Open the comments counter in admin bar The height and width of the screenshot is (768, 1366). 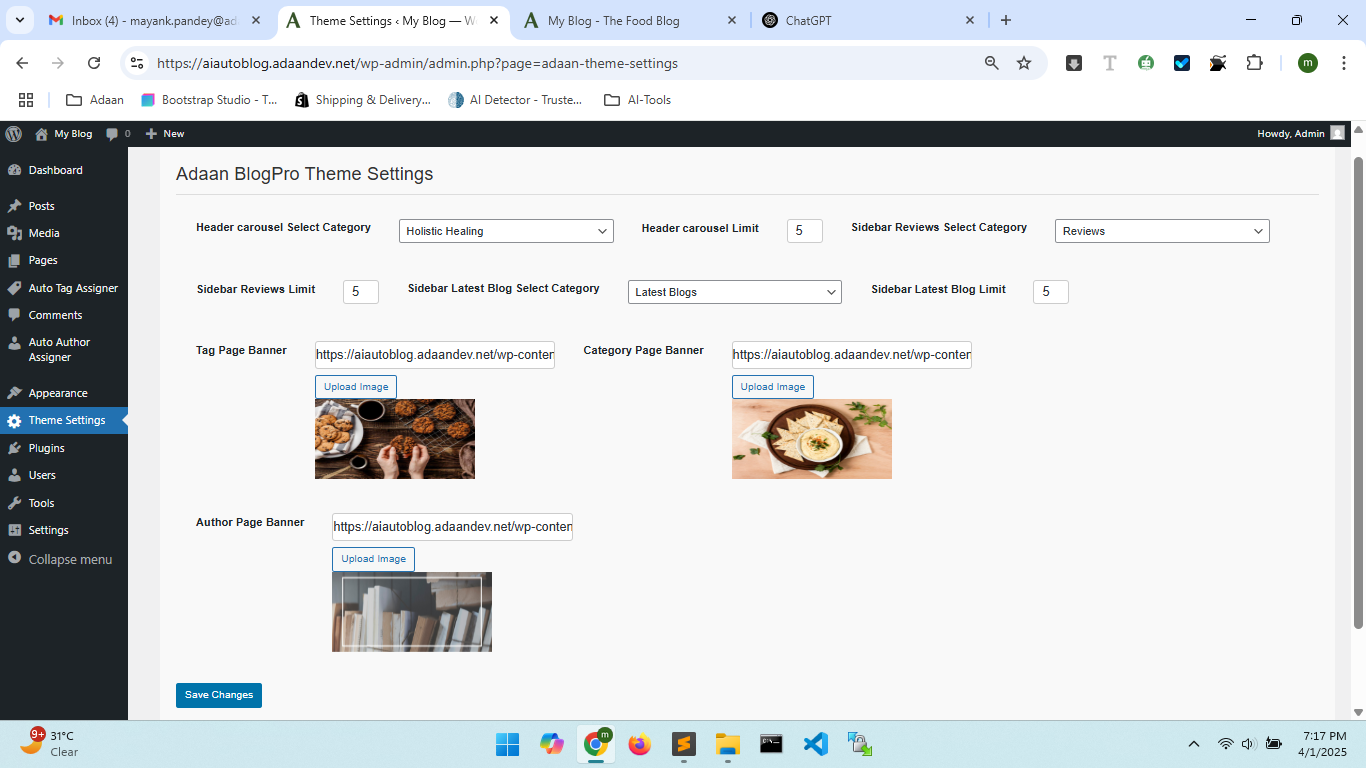click(x=117, y=133)
